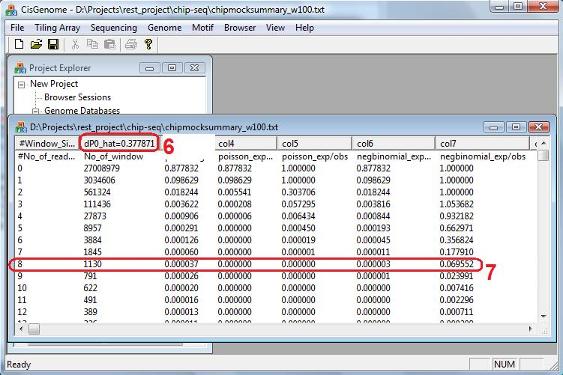Click the CisGenome app icon in title bar
563x375 pixels.
tap(11, 9)
